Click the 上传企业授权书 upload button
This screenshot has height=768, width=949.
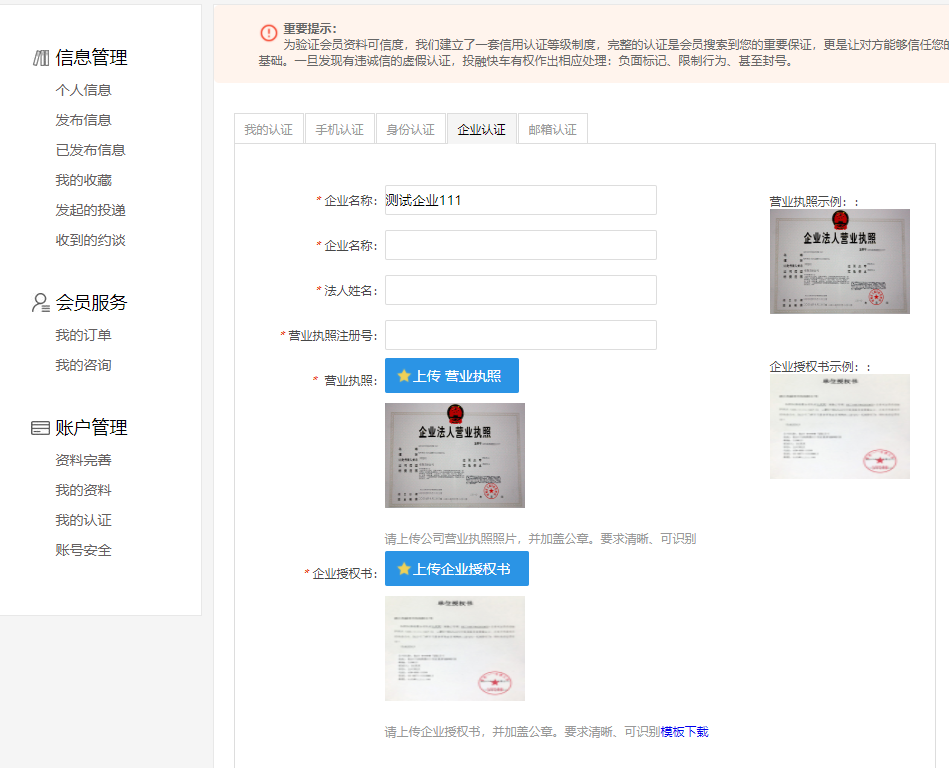tap(458, 568)
